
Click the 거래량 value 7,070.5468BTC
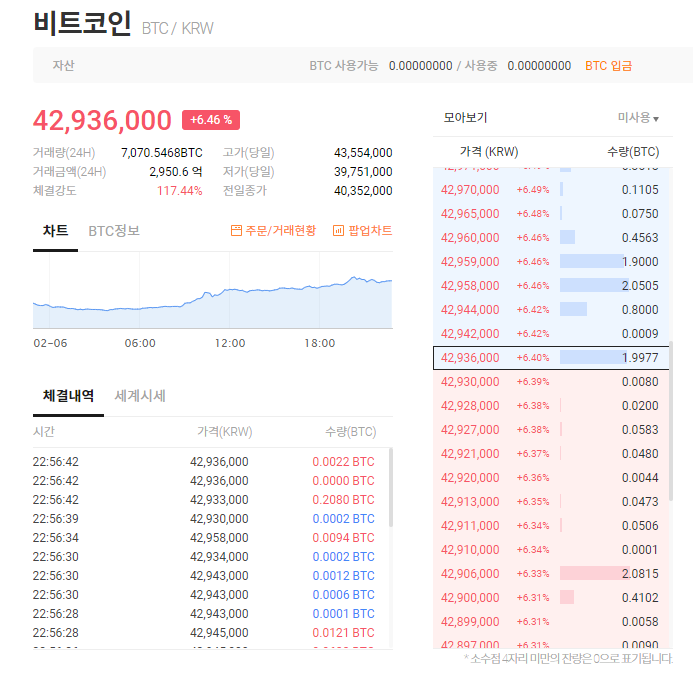tap(162, 153)
